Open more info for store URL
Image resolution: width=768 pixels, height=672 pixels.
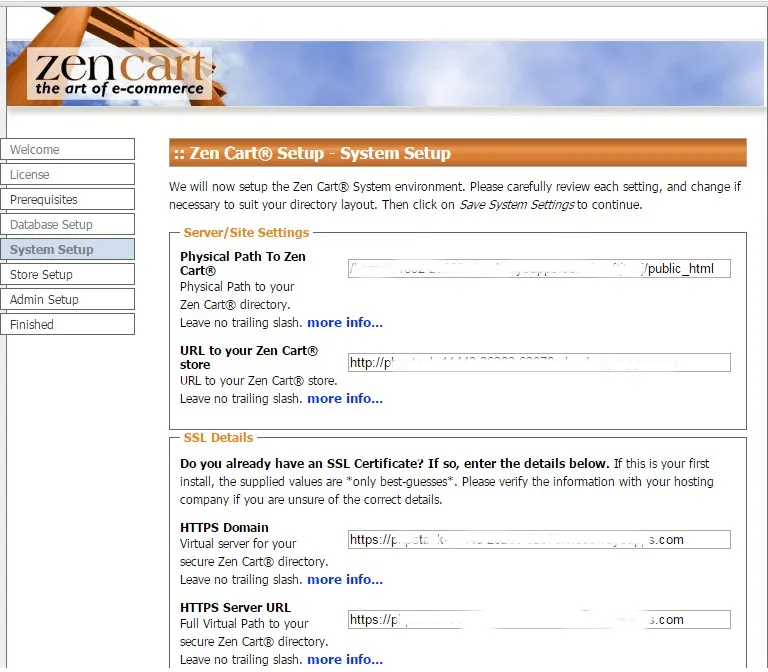point(345,398)
